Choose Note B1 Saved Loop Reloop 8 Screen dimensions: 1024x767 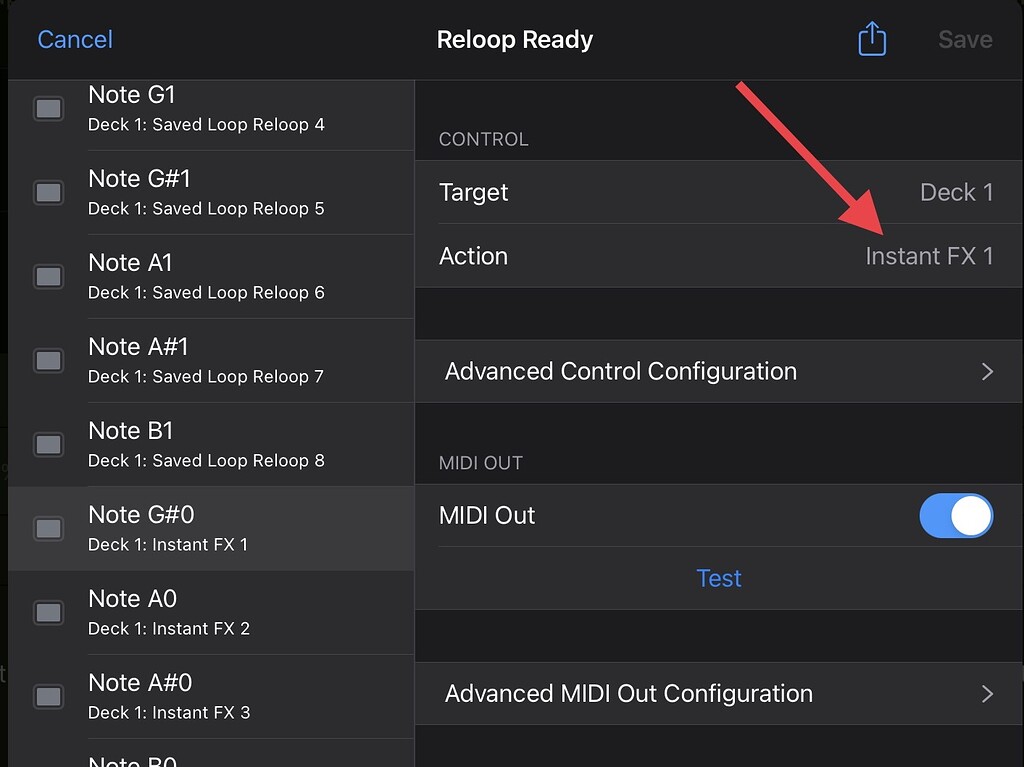click(x=240, y=444)
